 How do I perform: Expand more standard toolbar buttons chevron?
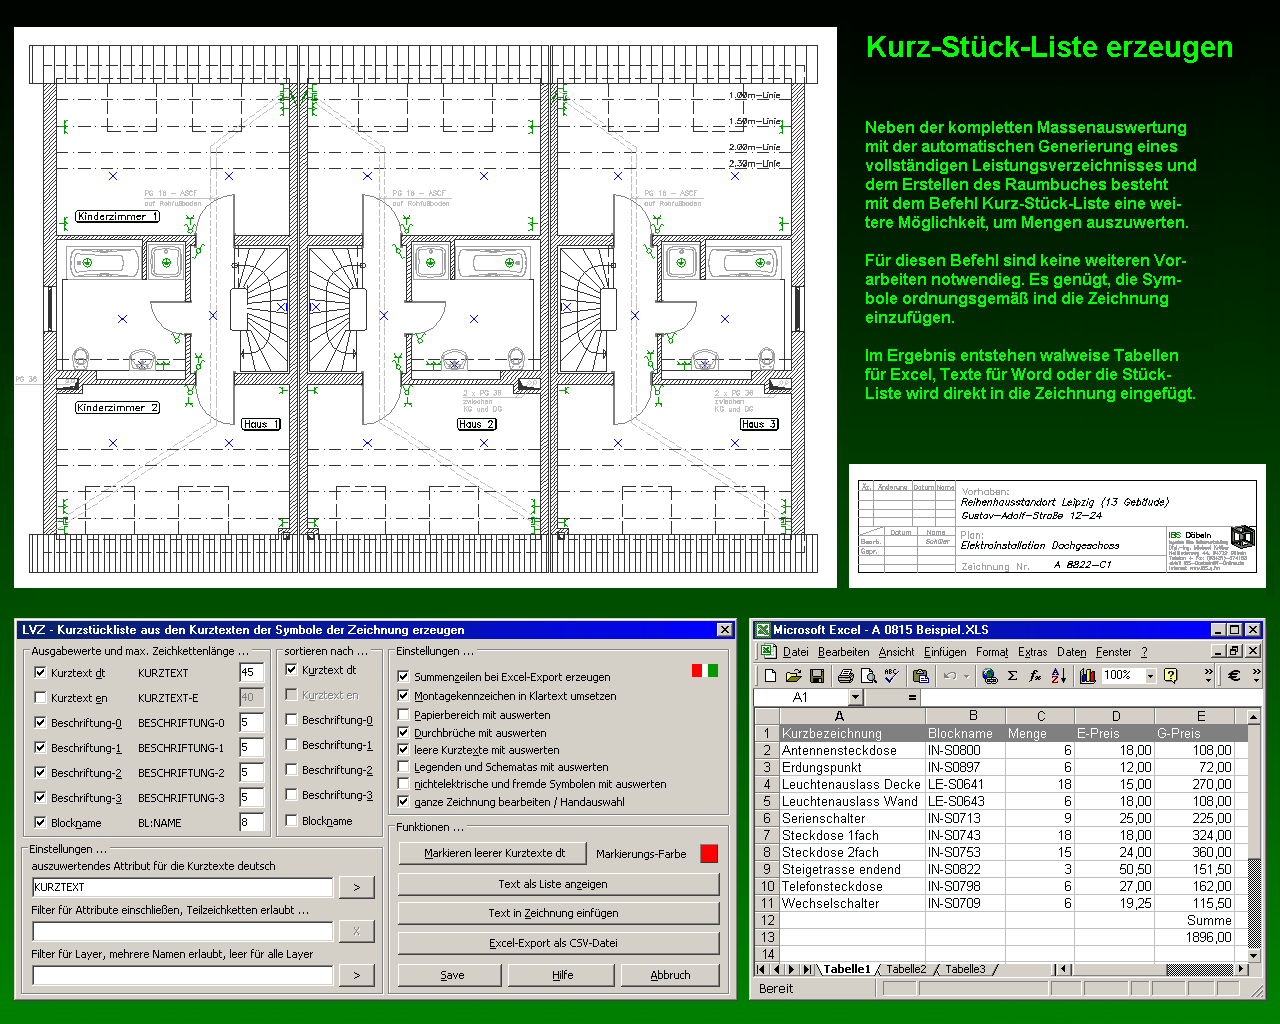(x=1208, y=676)
